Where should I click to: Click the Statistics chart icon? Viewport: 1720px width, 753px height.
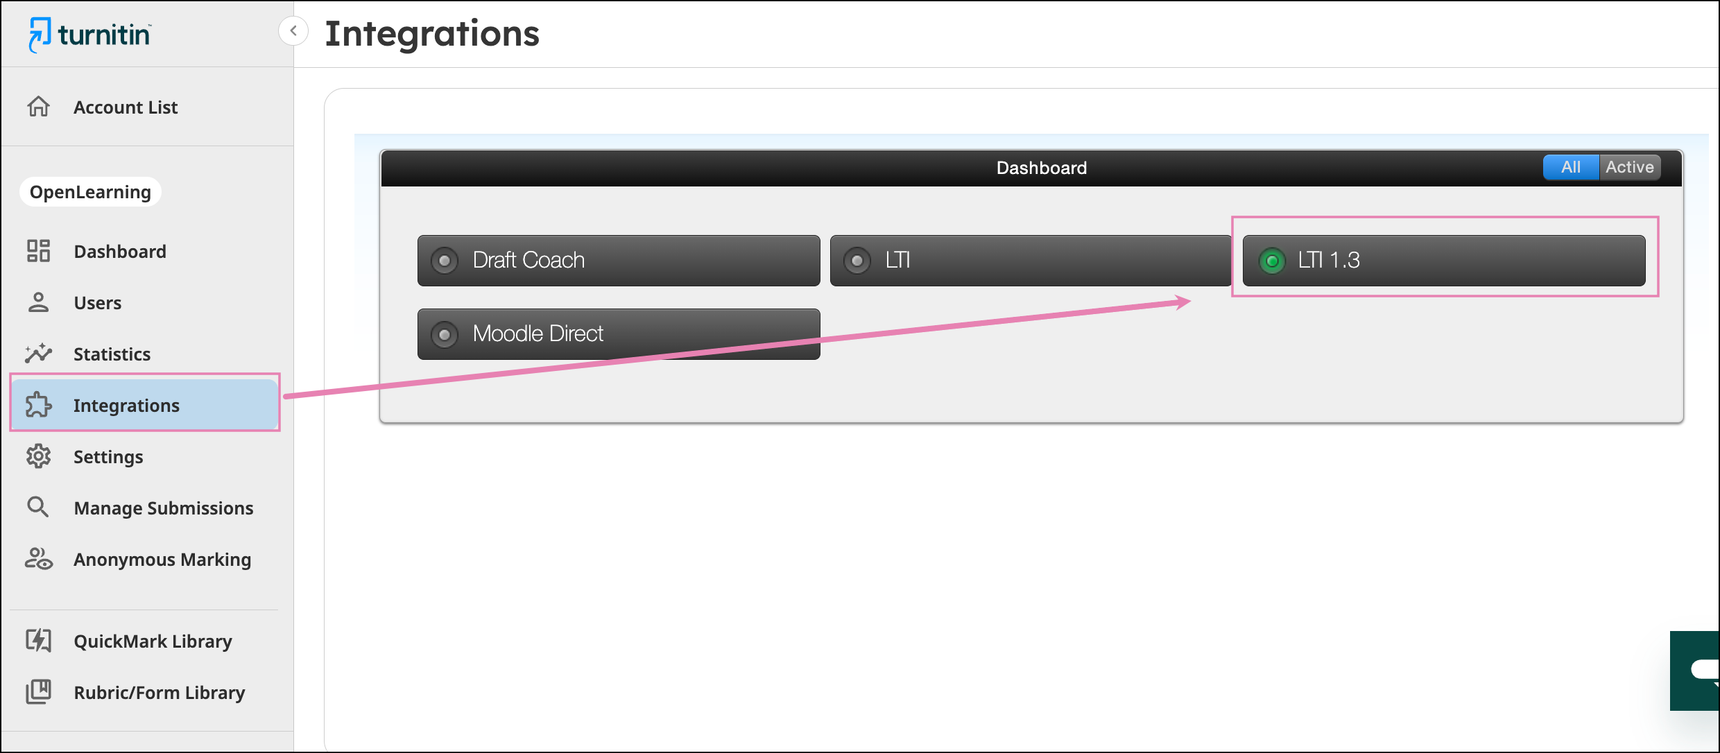coord(39,353)
